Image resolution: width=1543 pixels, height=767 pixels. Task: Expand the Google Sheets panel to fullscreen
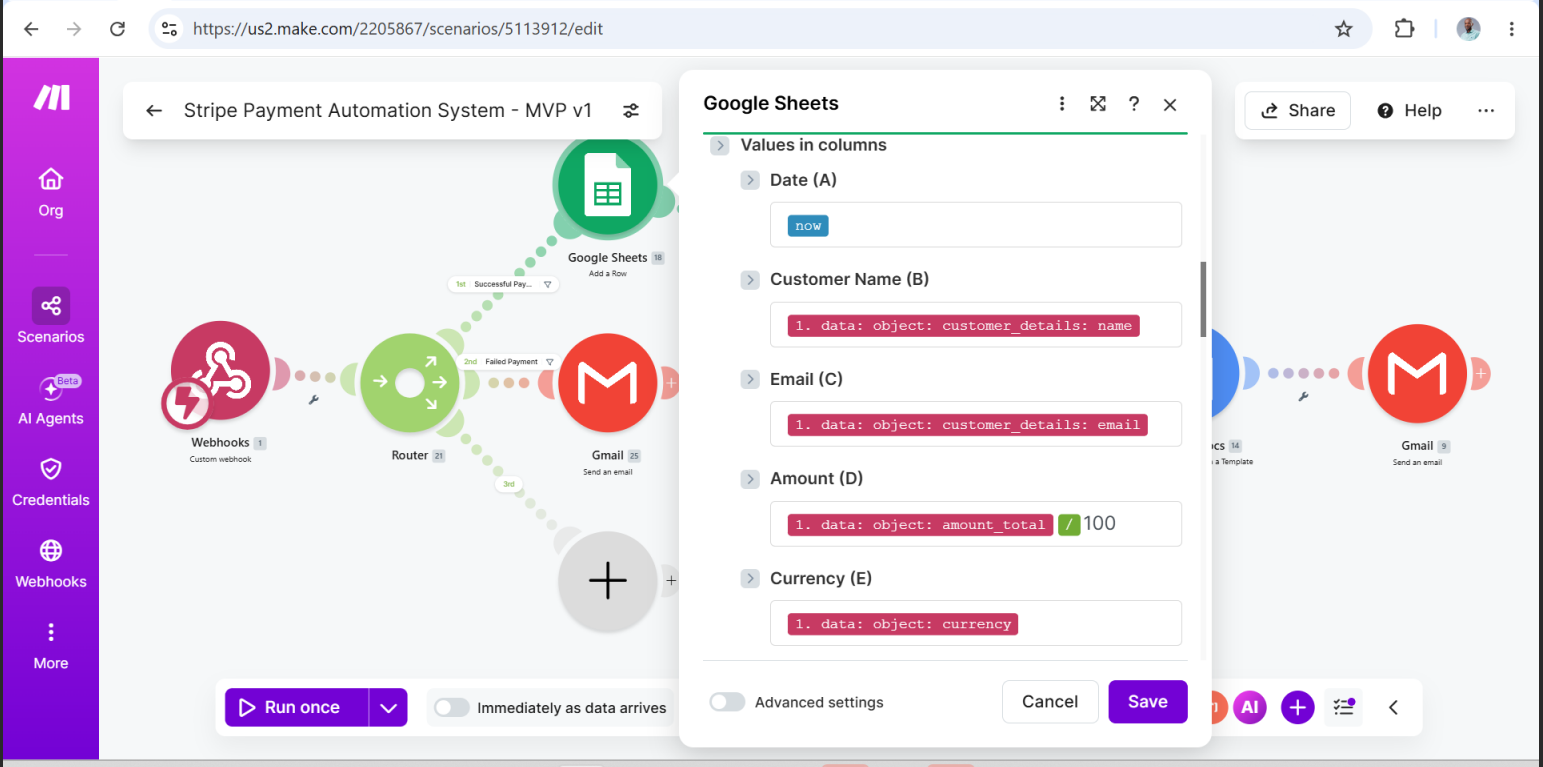coord(1098,104)
